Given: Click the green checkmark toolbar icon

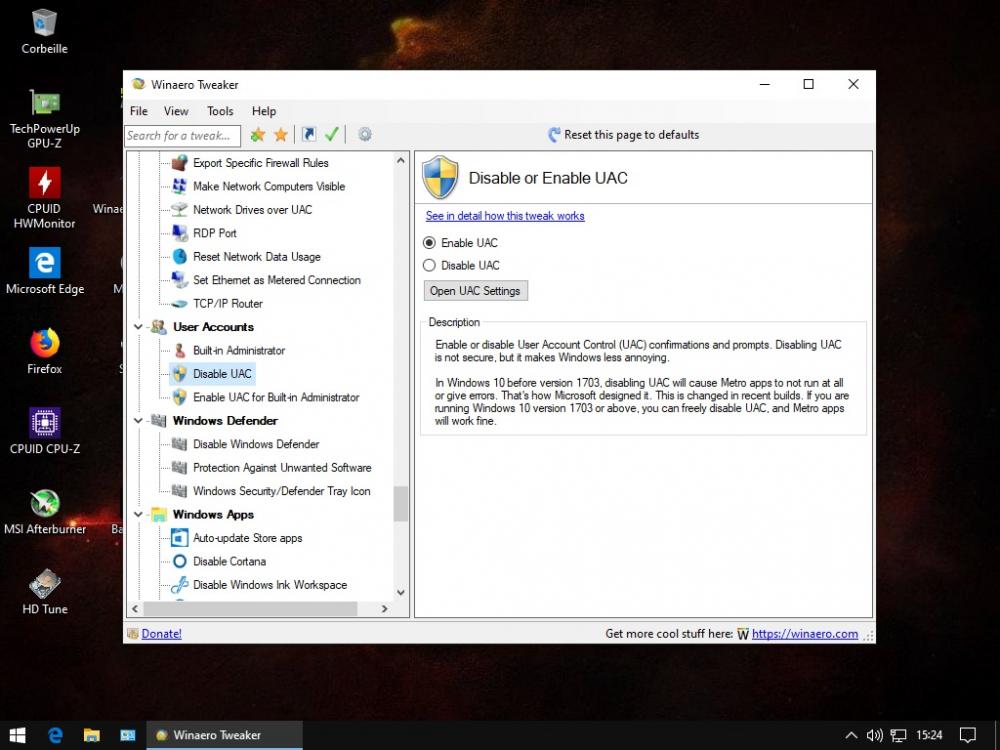Looking at the screenshot, I should tap(332, 135).
